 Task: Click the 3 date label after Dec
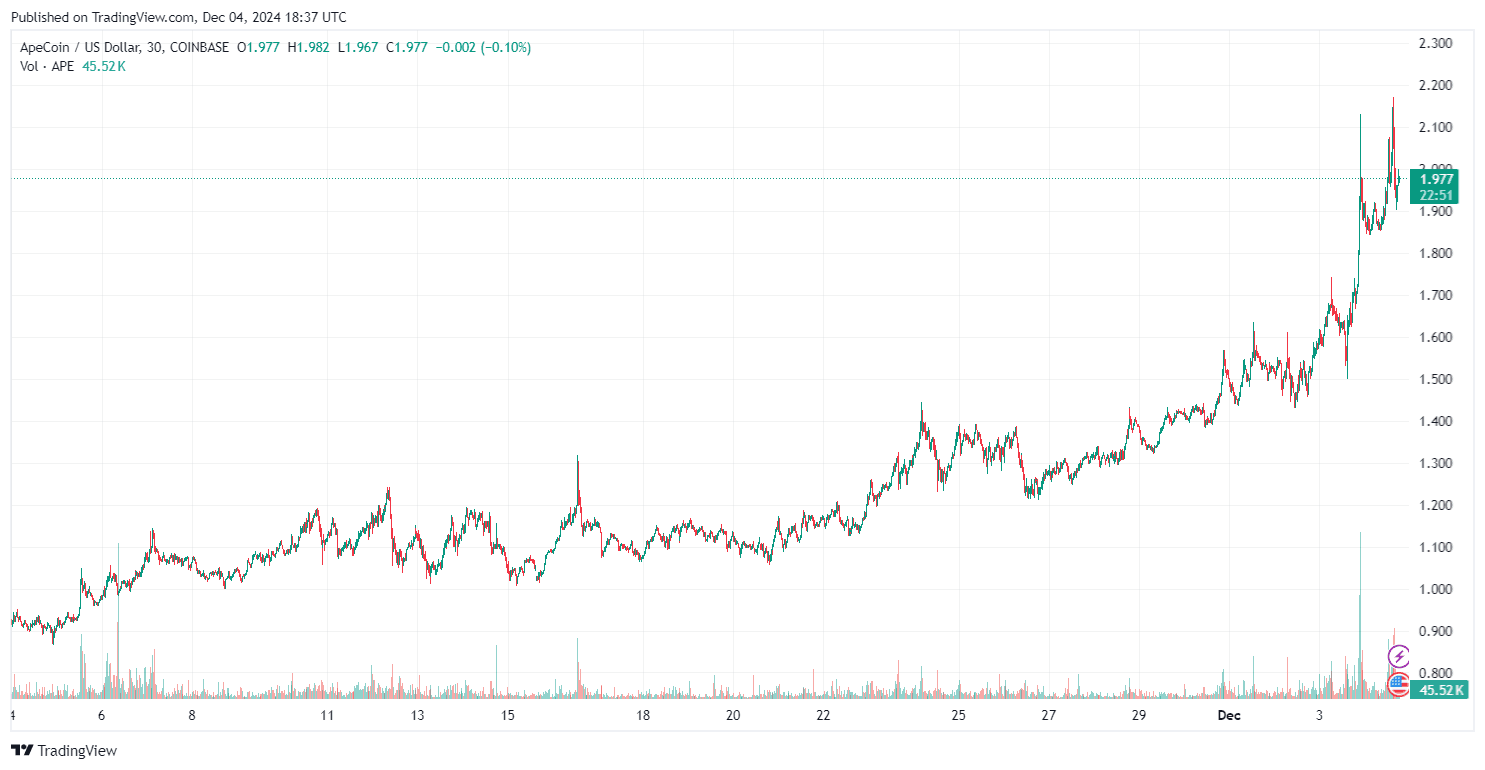[x=1319, y=715]
